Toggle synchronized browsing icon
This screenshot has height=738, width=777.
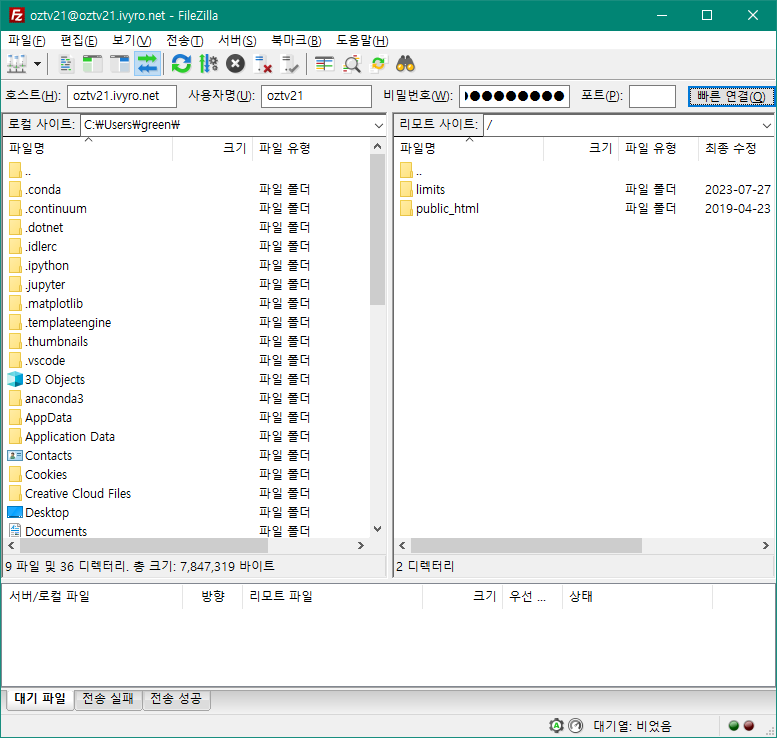[379, 64]
